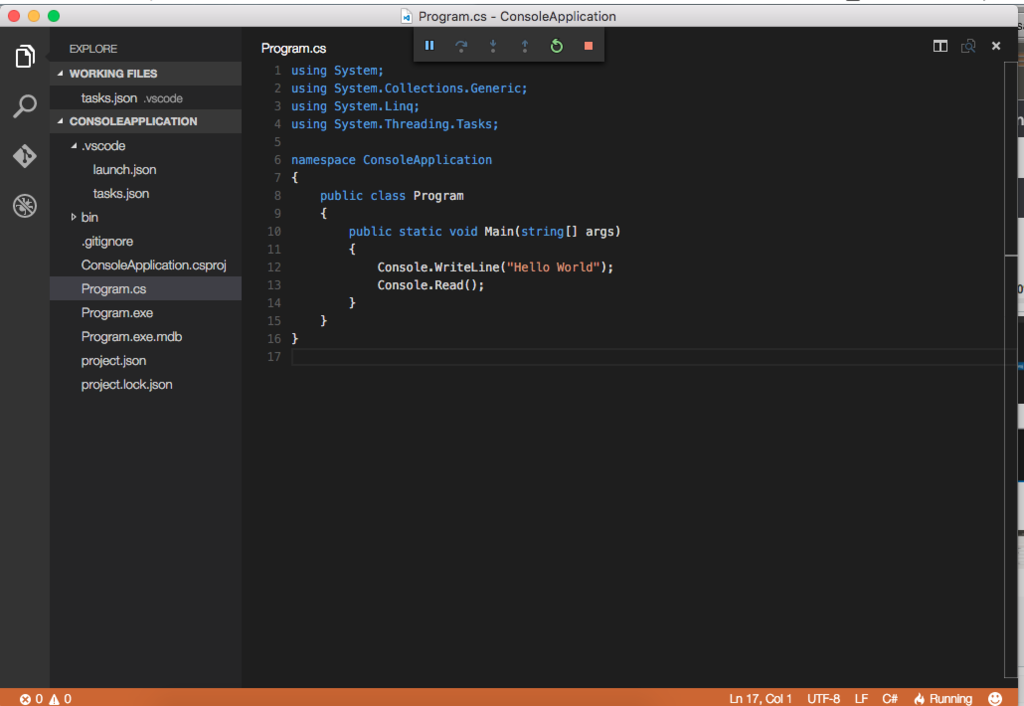Click the errors count icon in status bar
Image resolution: width=1024 pixels, height=706 pixels.
pos(31,699)
